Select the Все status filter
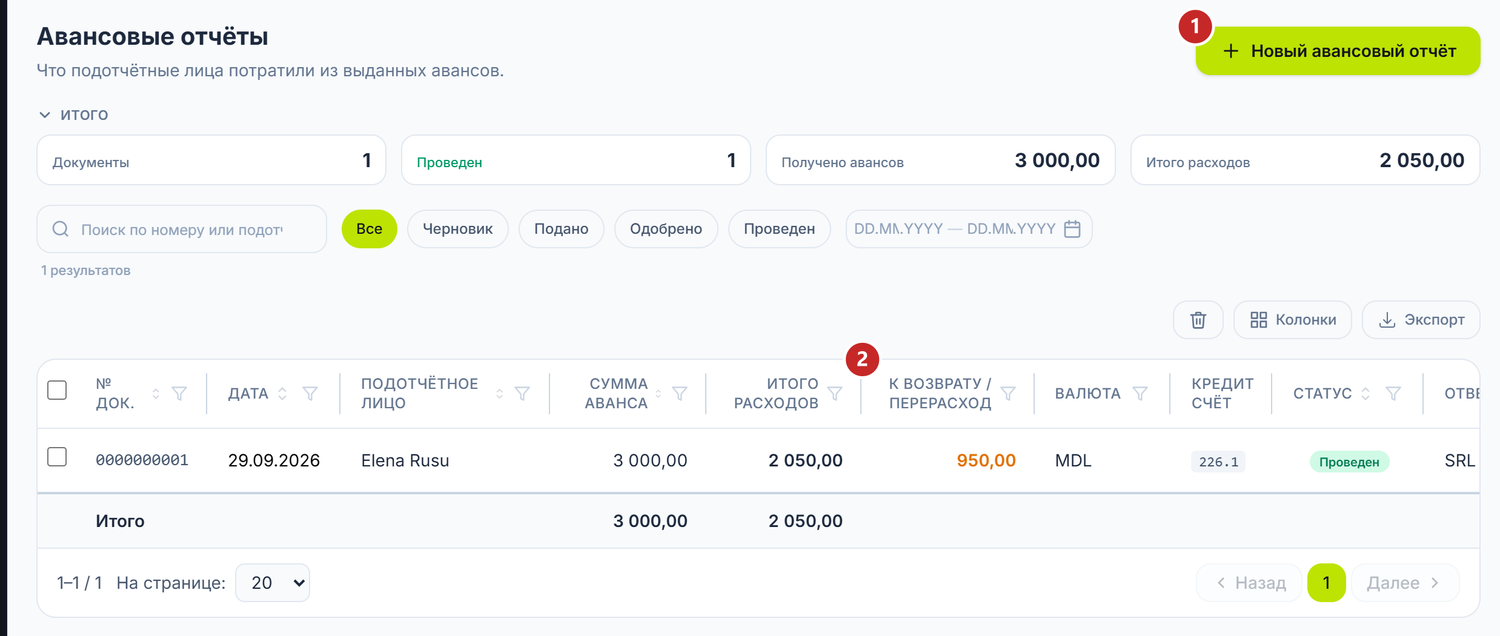The image size is (1500, 636). coord(369,229)
